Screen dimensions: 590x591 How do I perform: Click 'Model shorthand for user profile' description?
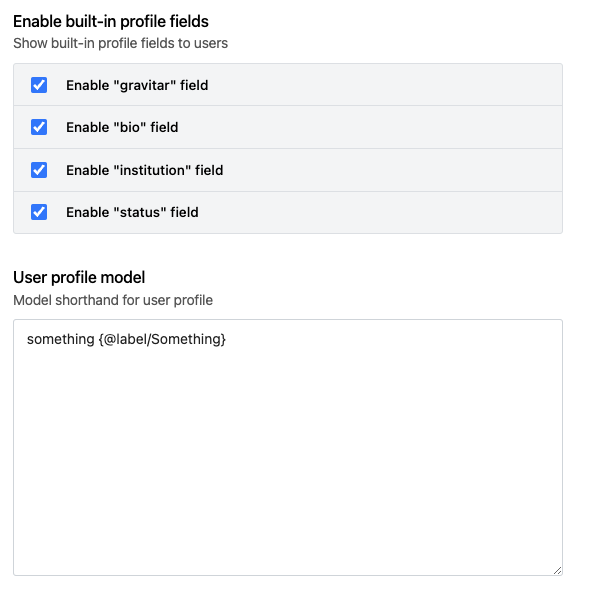point(113,300)
